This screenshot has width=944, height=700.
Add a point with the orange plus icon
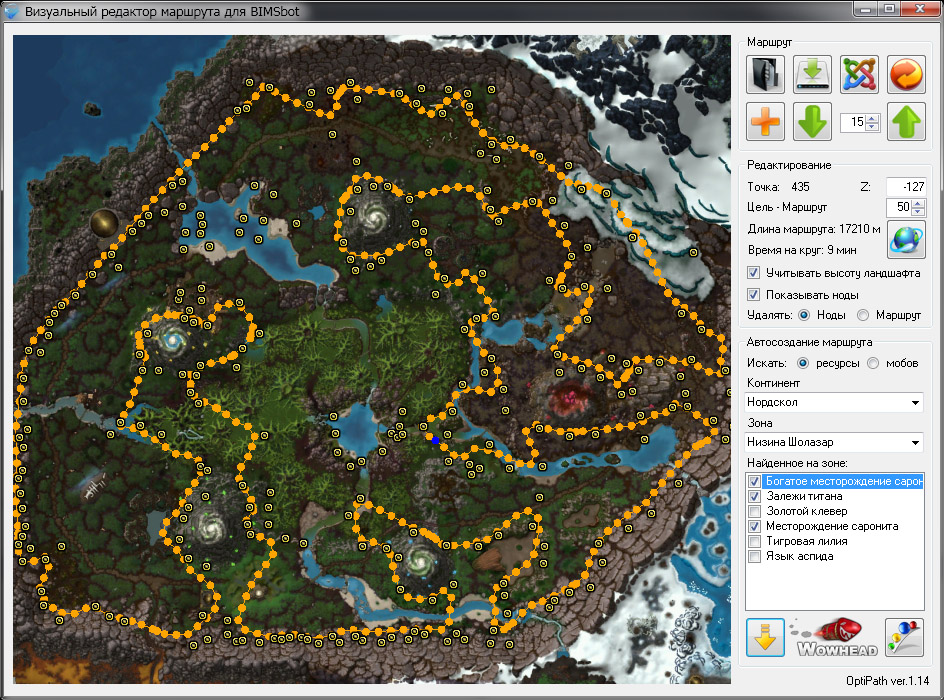click(765, 121)
